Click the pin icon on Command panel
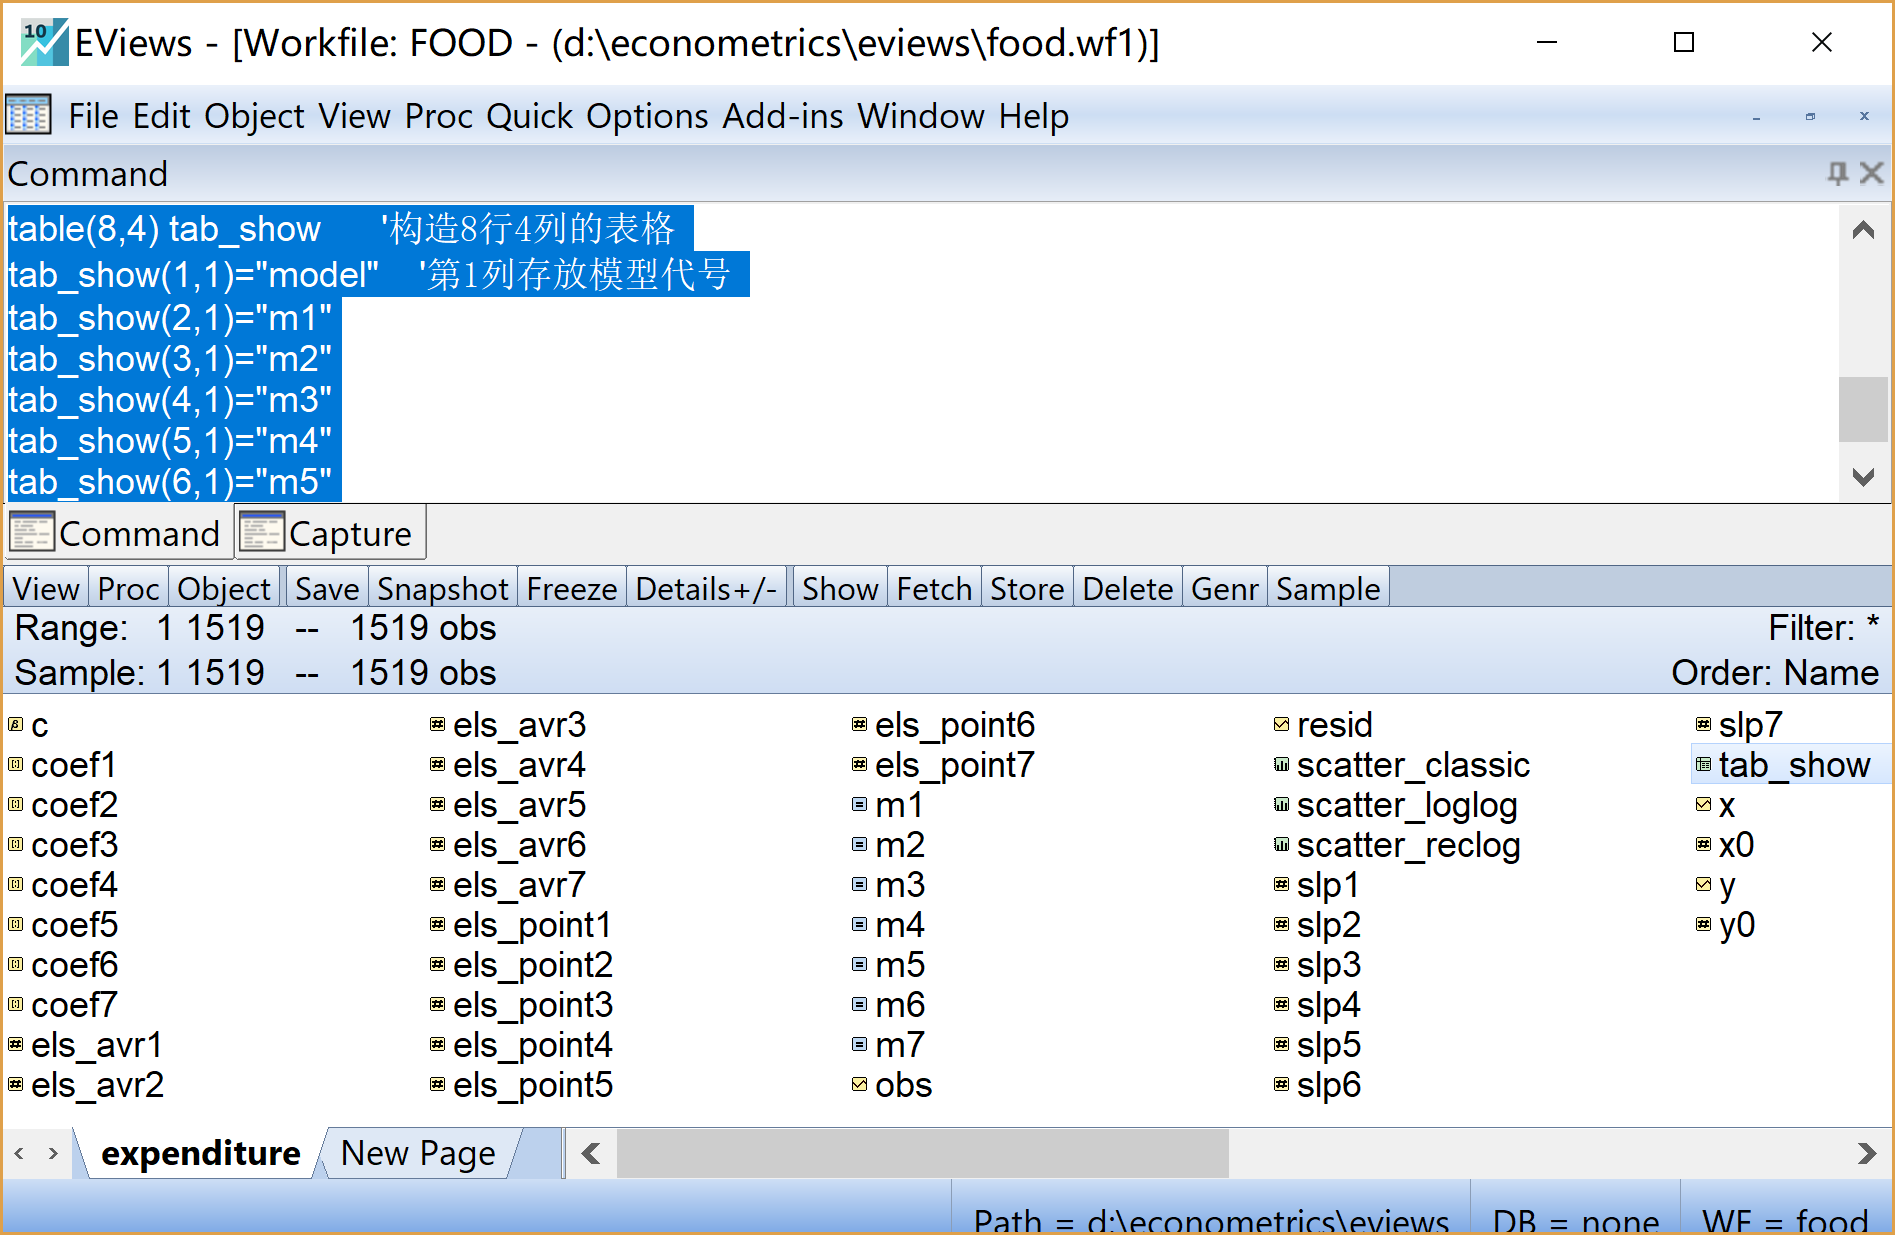The width and height of the screenshot is (1895, 1235). [x=1837, y=173]
